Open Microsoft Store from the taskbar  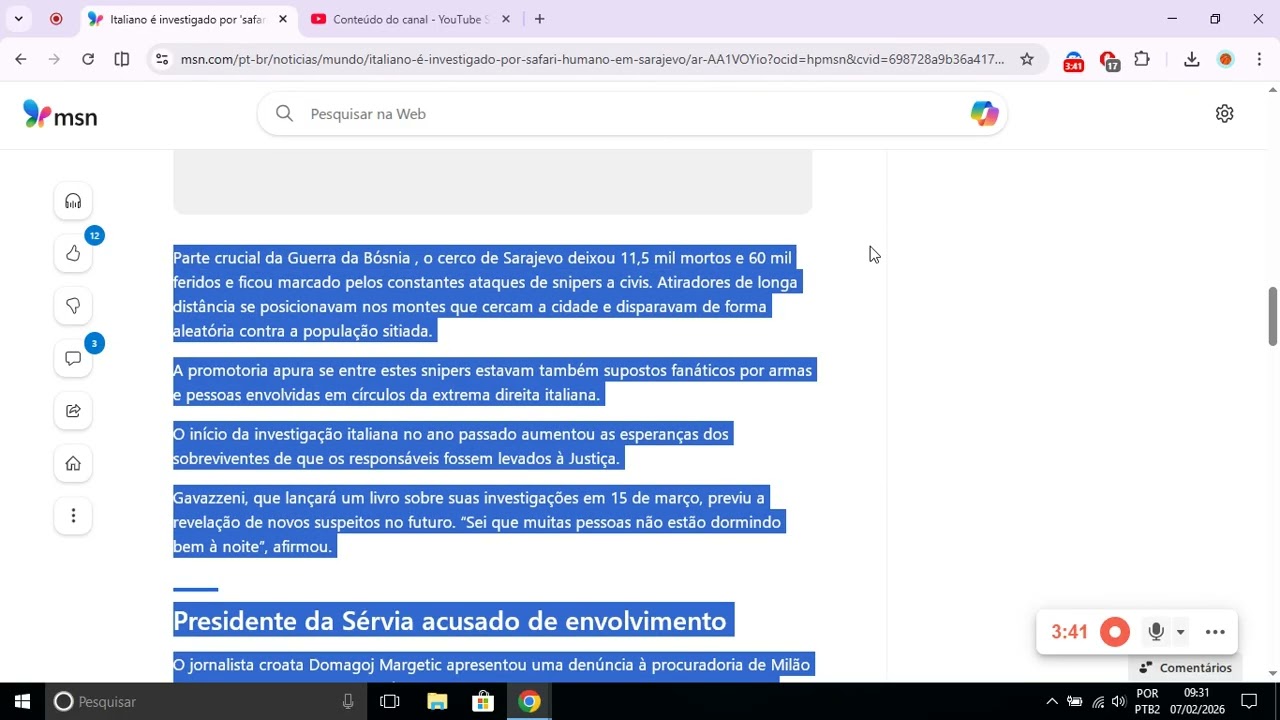483,701
